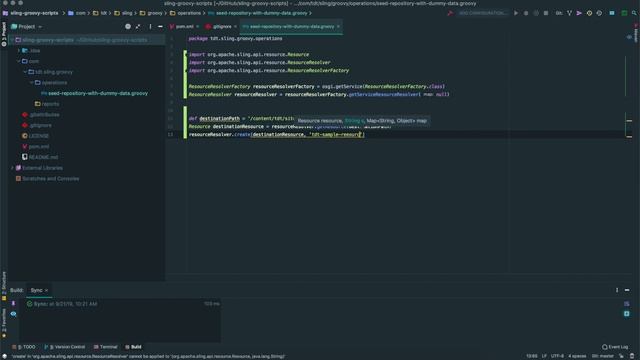Open the Maven tool stripe on right edge

636,34
